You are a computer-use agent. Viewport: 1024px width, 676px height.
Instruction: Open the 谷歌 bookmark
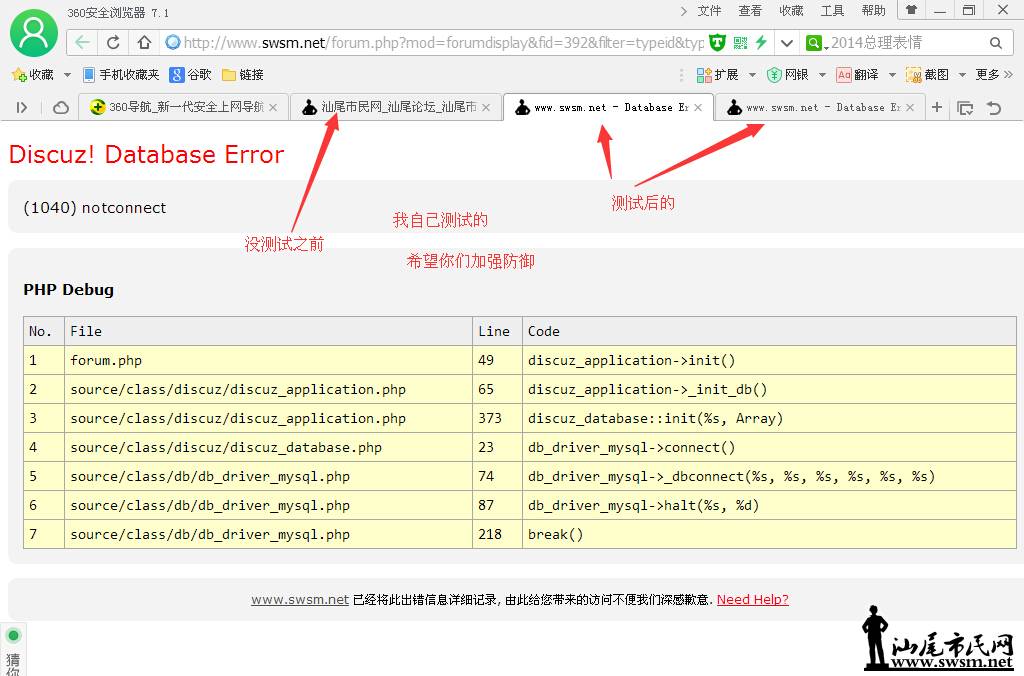191,74
